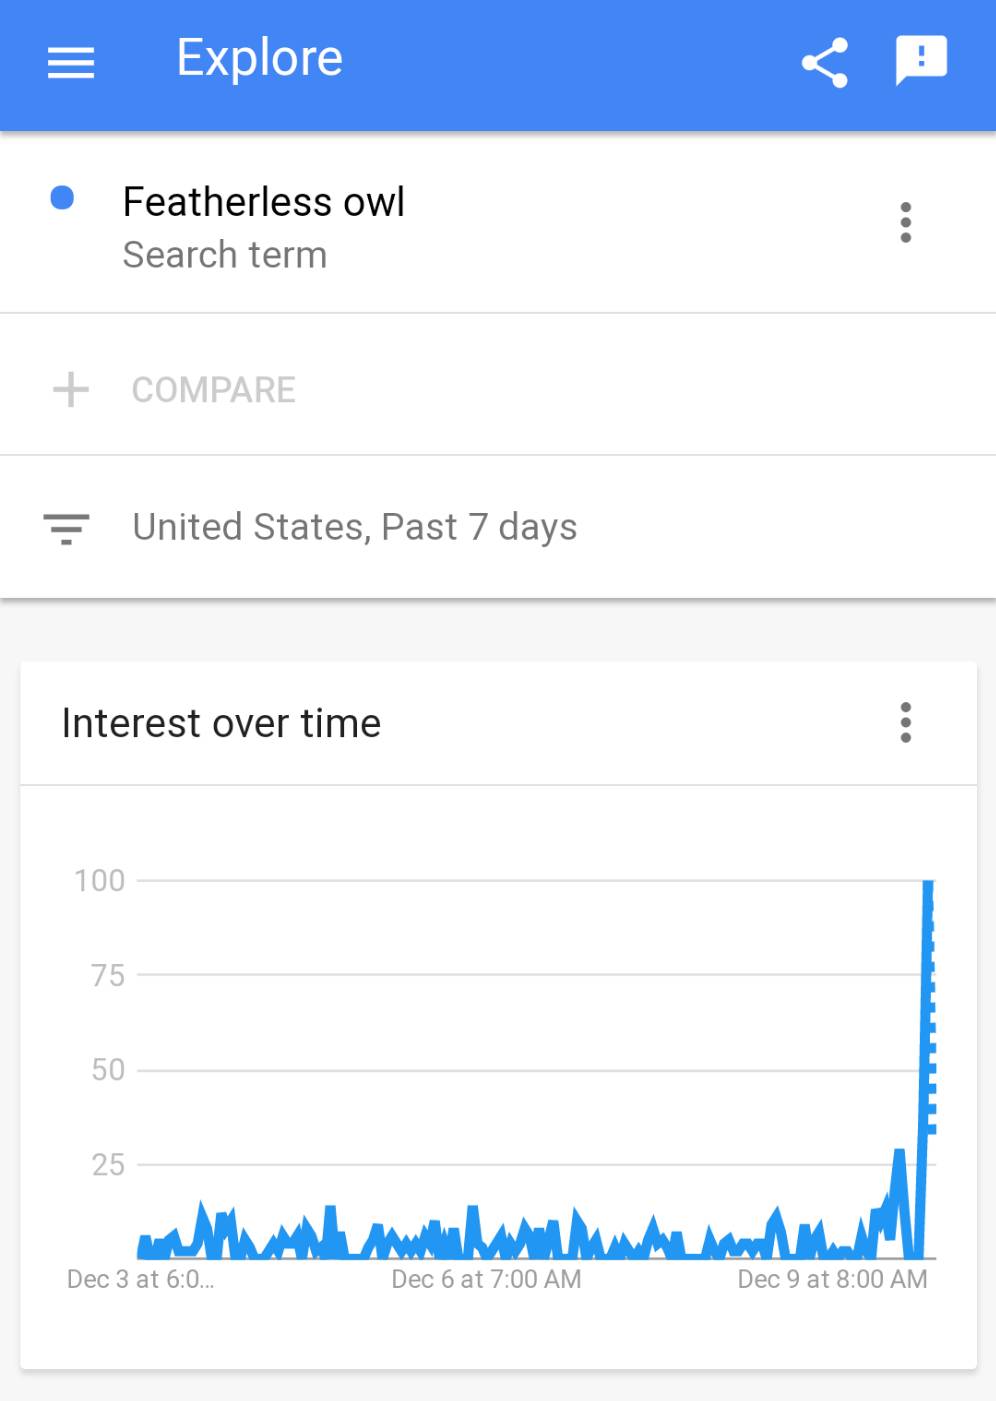Click the COMPARE button
This screenshot has width=996, height=1401.
[x=213, y=389]
